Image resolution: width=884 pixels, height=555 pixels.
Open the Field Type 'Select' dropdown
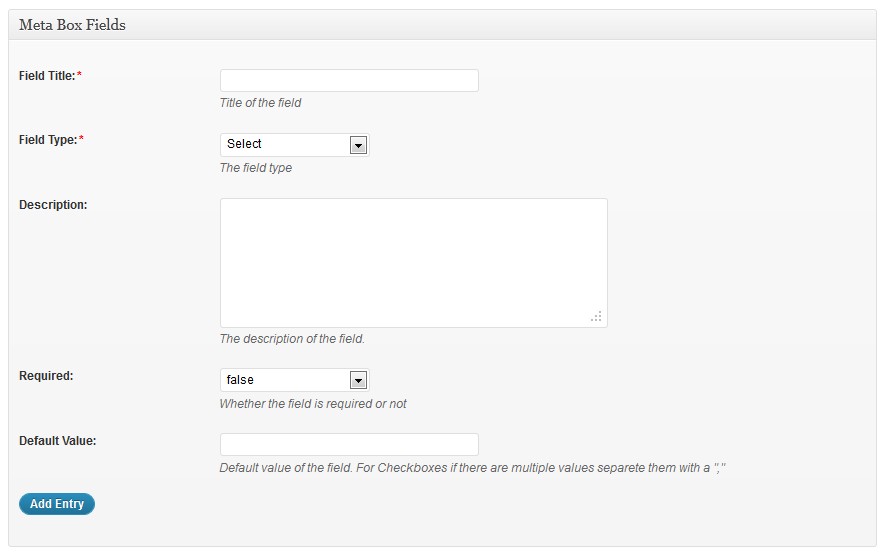[294, 145]
